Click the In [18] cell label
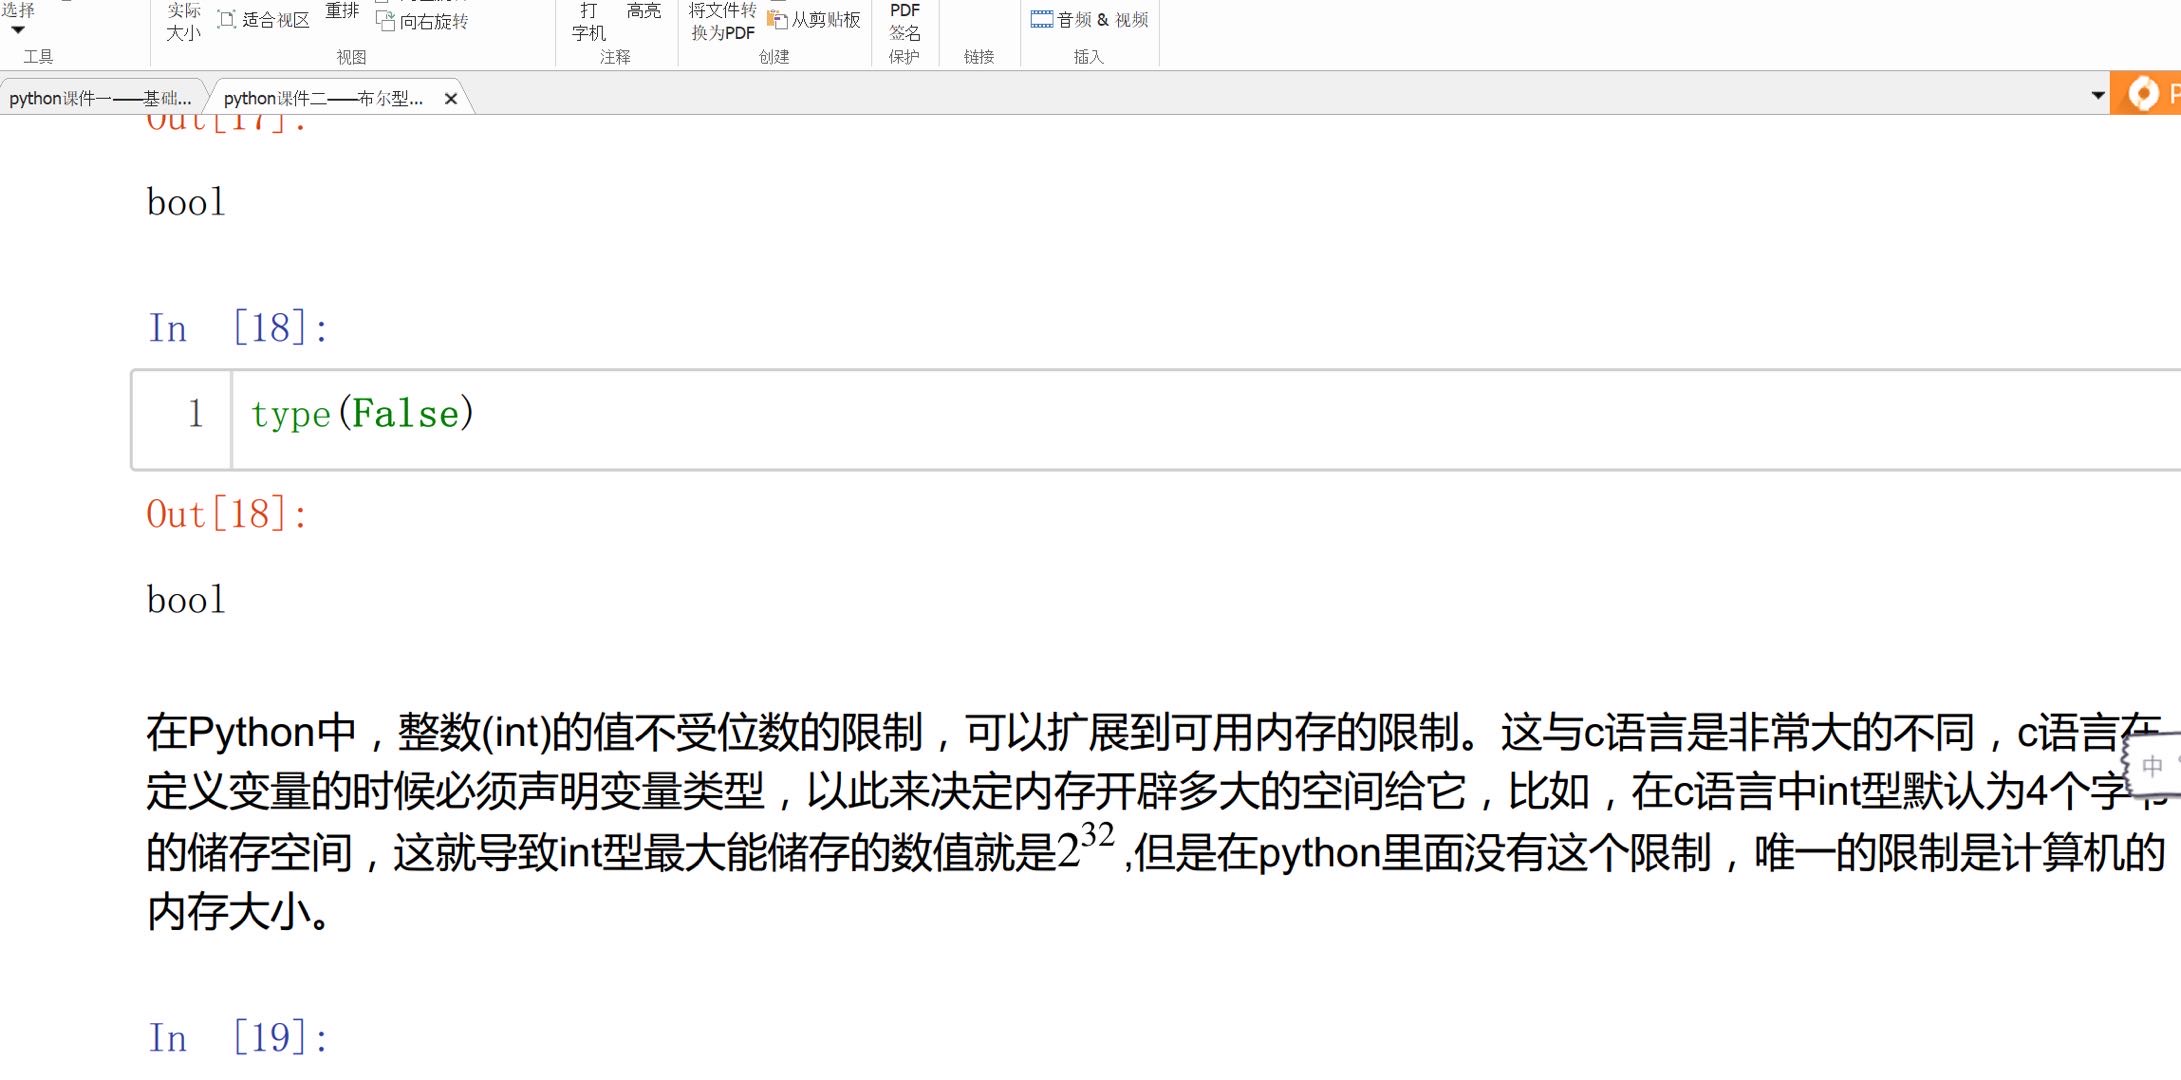The width and height of the screenshot is (2181, 1080). 238,328
